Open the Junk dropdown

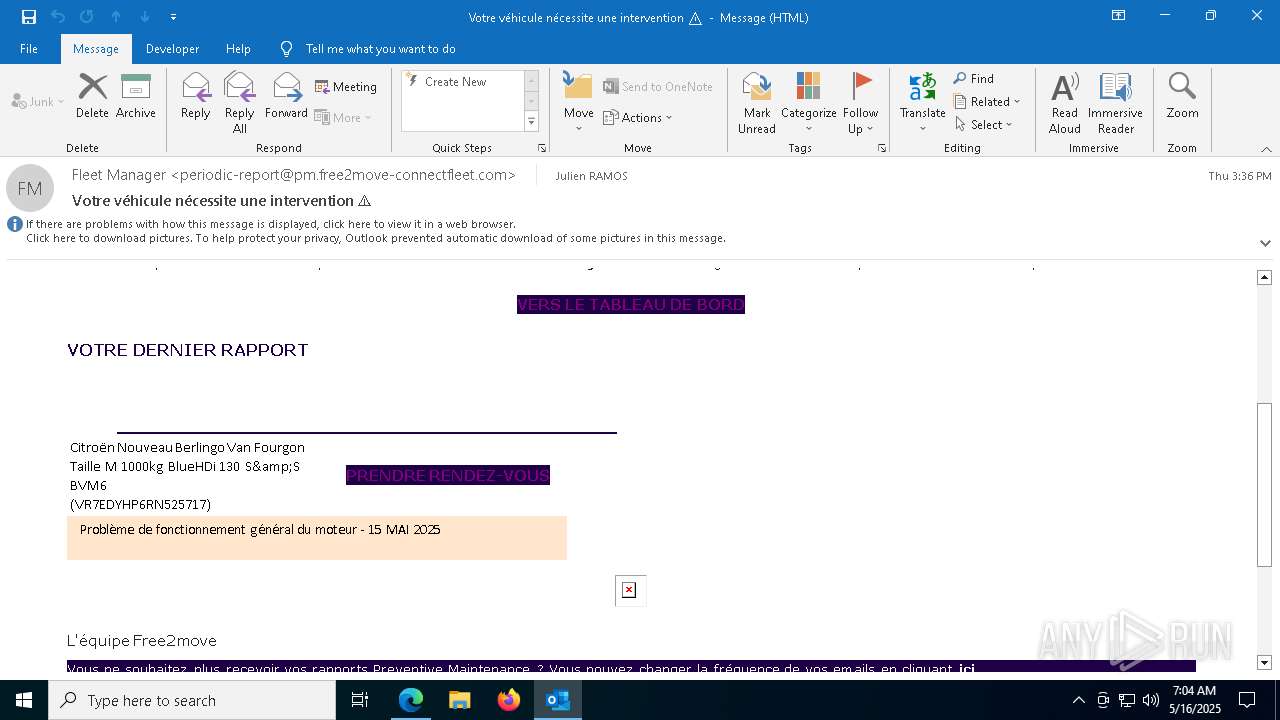[38, 101]
